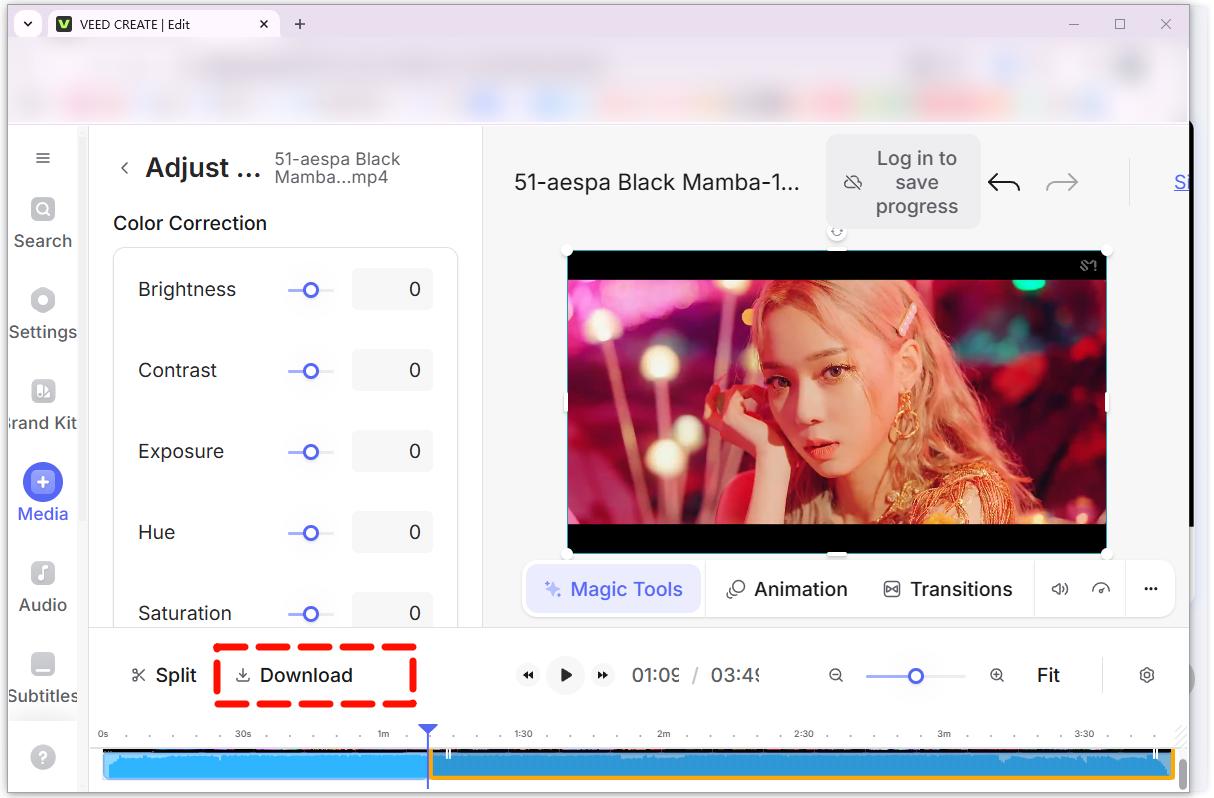Screen dimensions: 1214x798
Task: Click Log in to save progress
Action: 903,182
